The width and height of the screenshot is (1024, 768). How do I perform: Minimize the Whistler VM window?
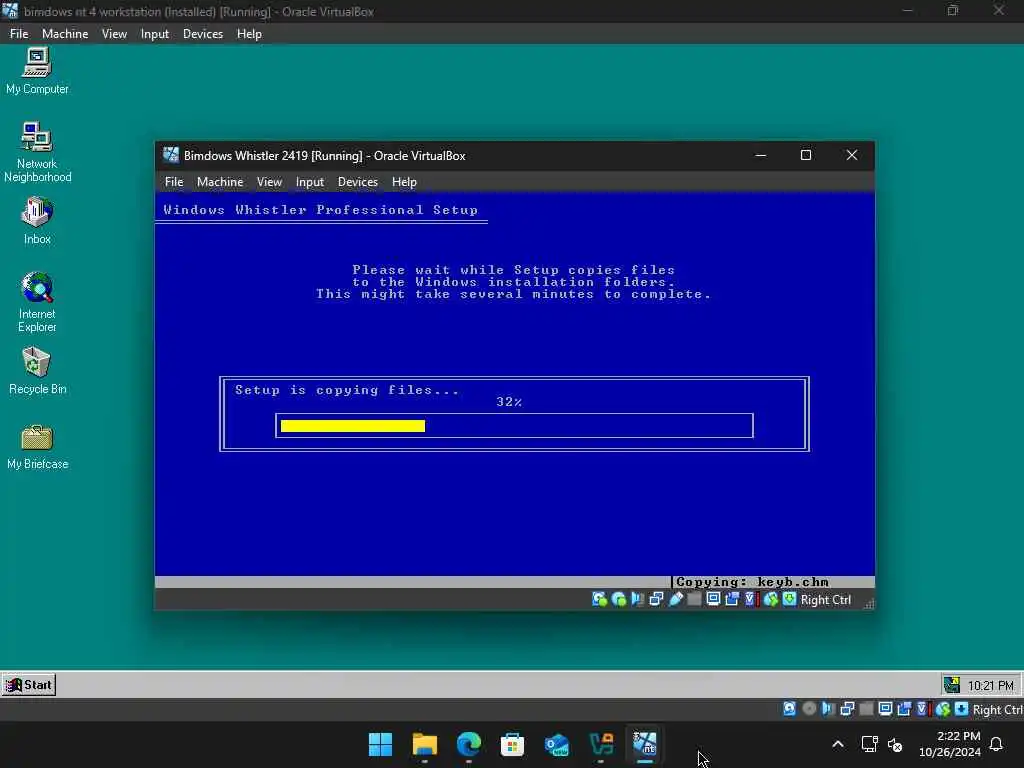760,155
